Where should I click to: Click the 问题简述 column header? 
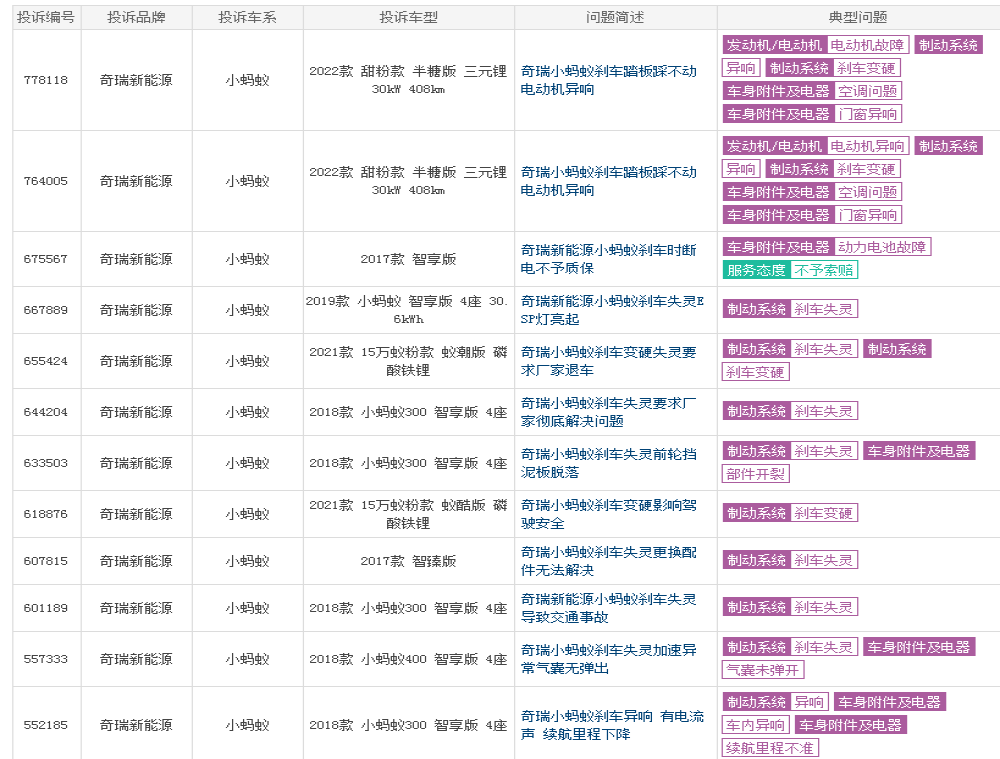615,17
